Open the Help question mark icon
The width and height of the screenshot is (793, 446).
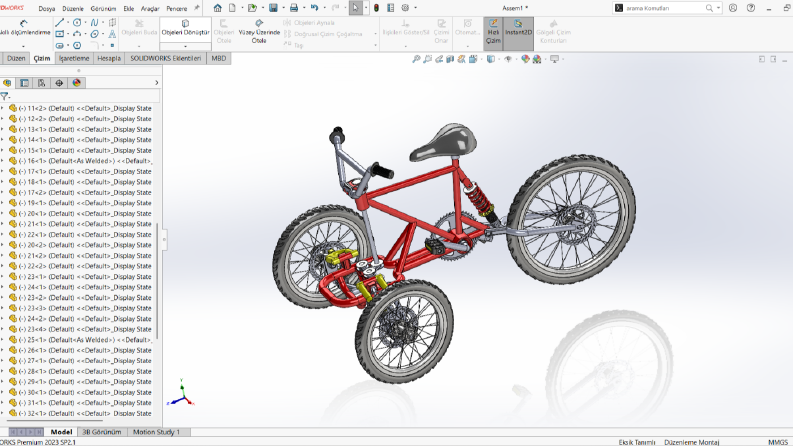click(x=751, y=8)
